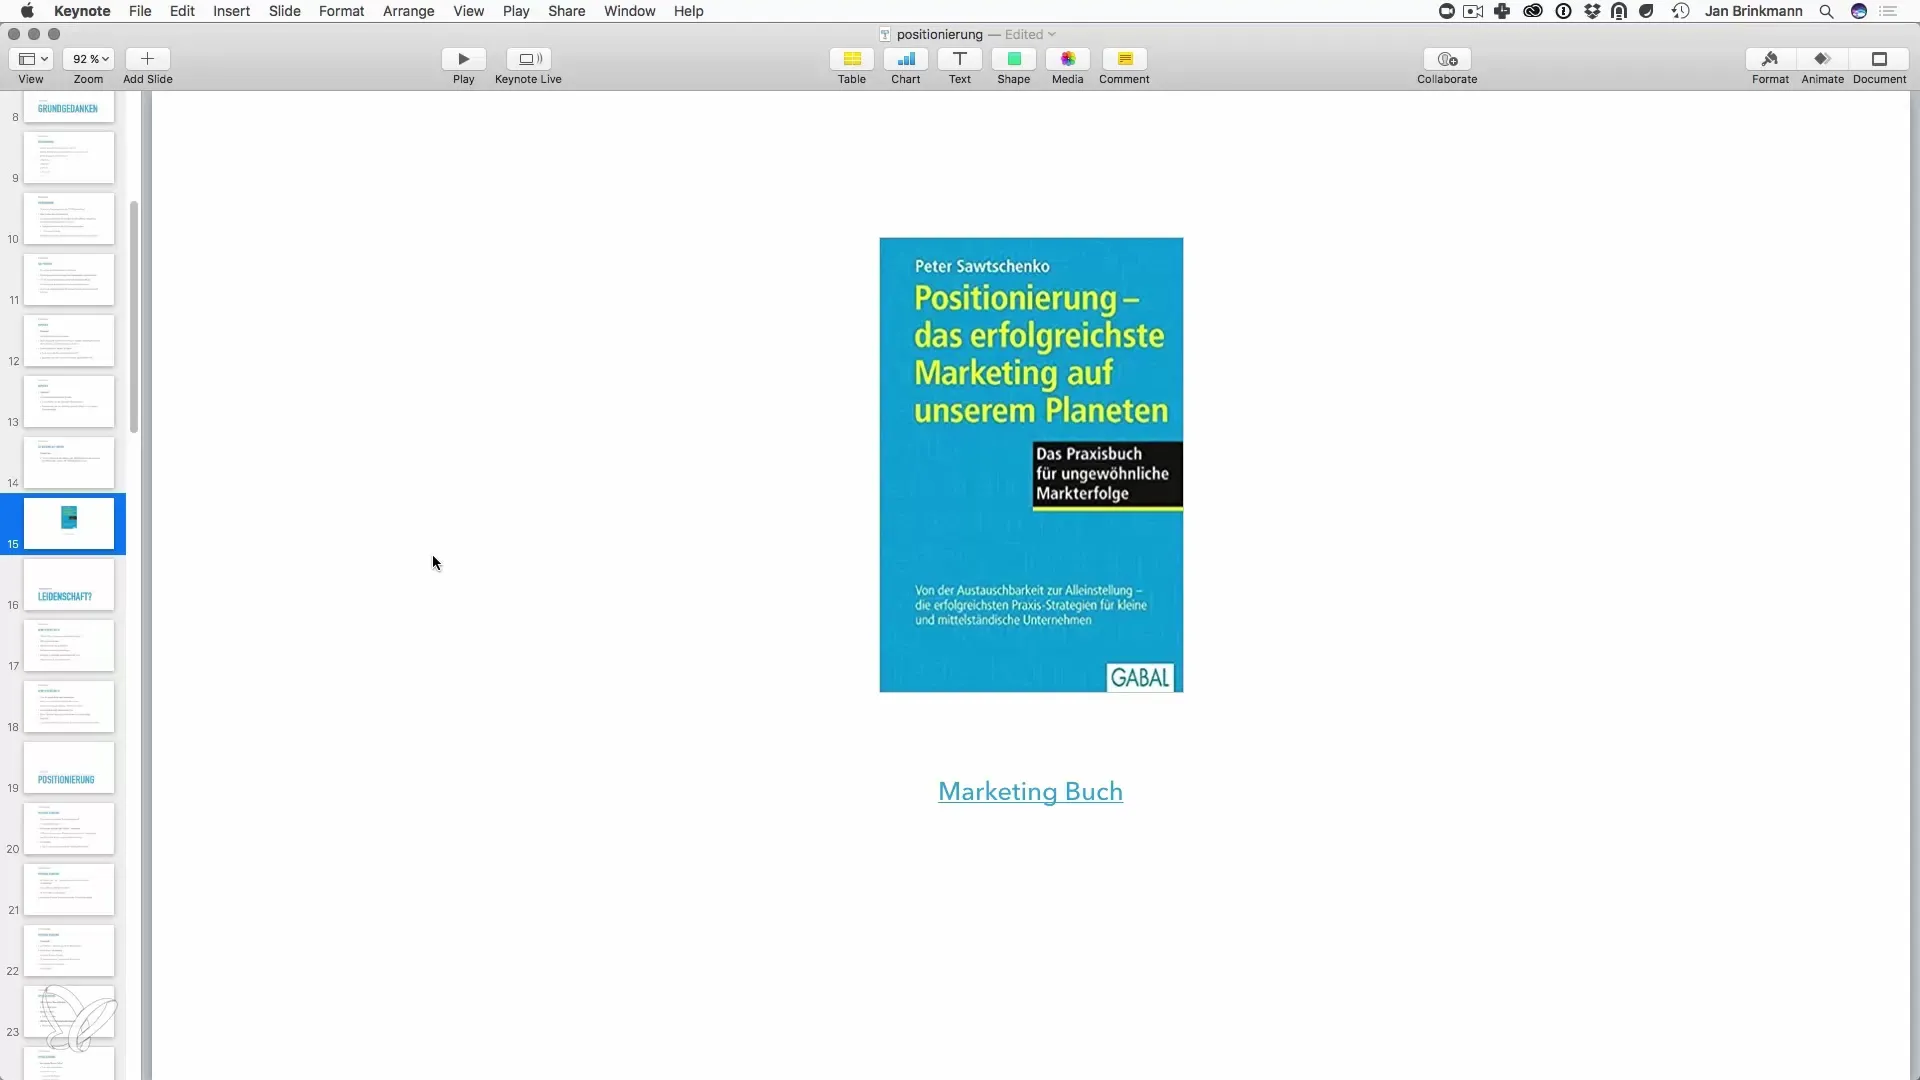Open Siri from menu bar
The image size is (1920, 1080).
pos(1859,11)
